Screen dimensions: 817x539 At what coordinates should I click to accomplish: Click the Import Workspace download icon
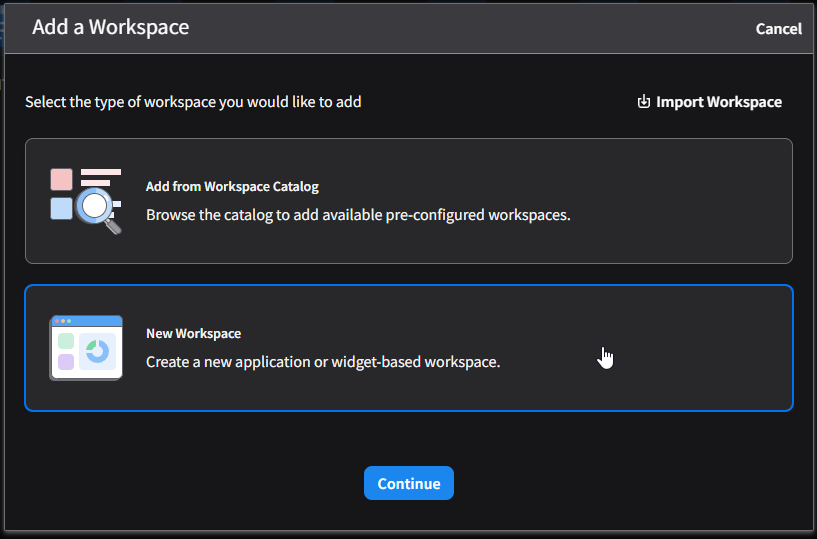643,102
